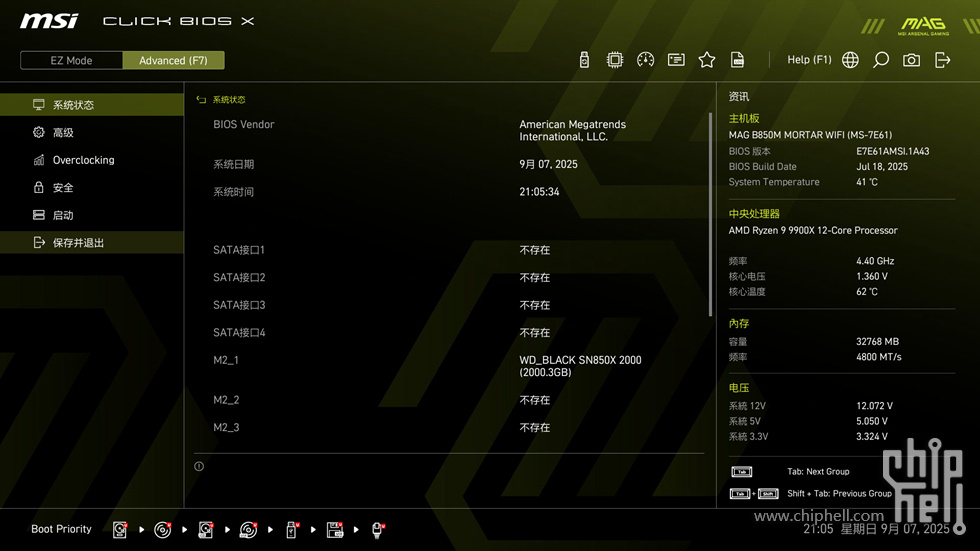The height and width of the screenshot is (551, 980).
Task: Click the date value 9月 07, 2025
Action: 548,164
